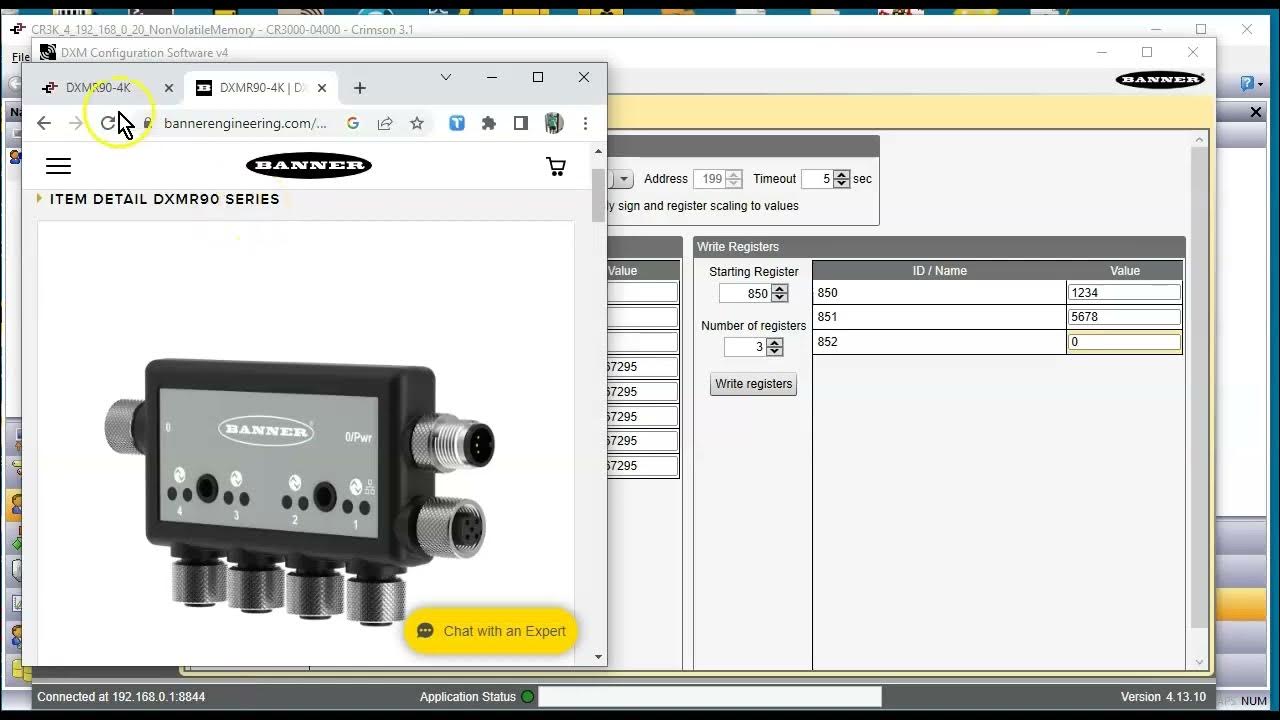The width and height of the screenshot is (1280, 720).
Task: Open the Banner site hamburger menu
Action: click(59, 166)
